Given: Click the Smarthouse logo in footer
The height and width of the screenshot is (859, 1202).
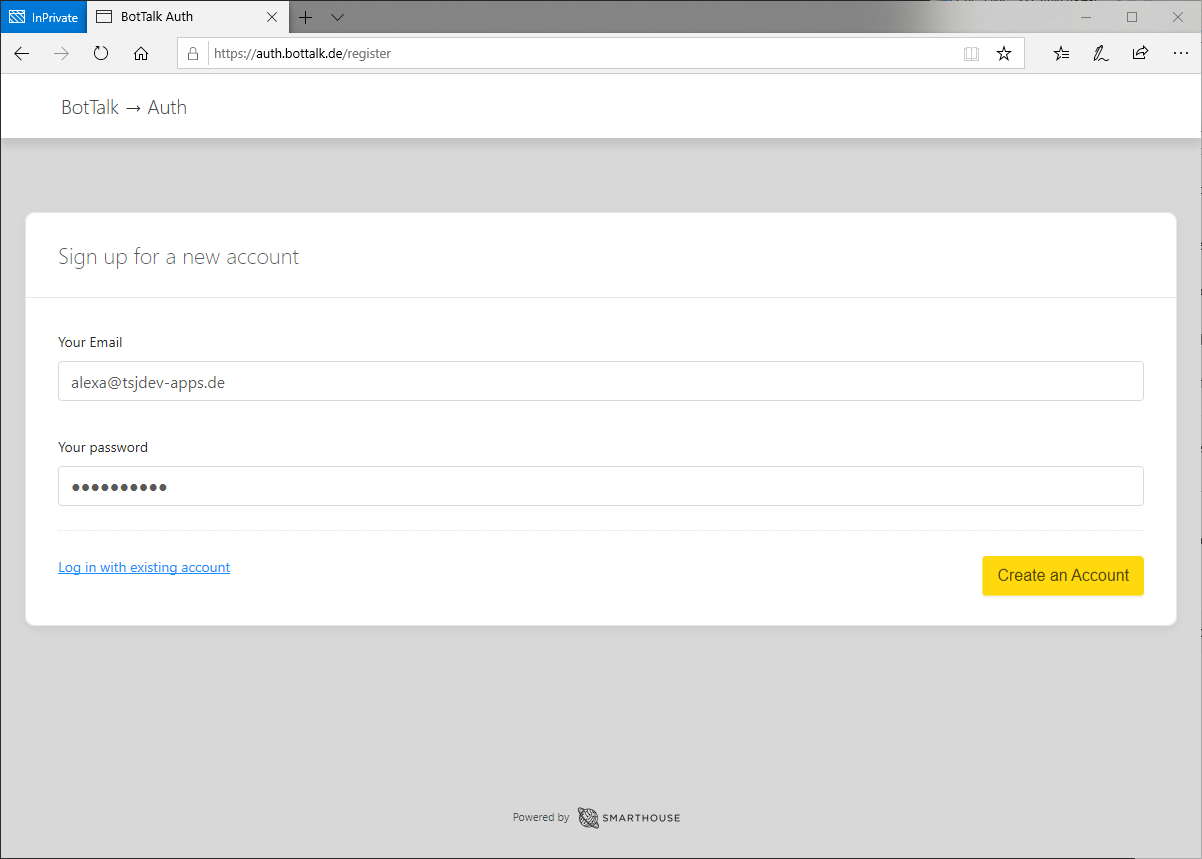Looking at the screenshot, I should (629, 818).
